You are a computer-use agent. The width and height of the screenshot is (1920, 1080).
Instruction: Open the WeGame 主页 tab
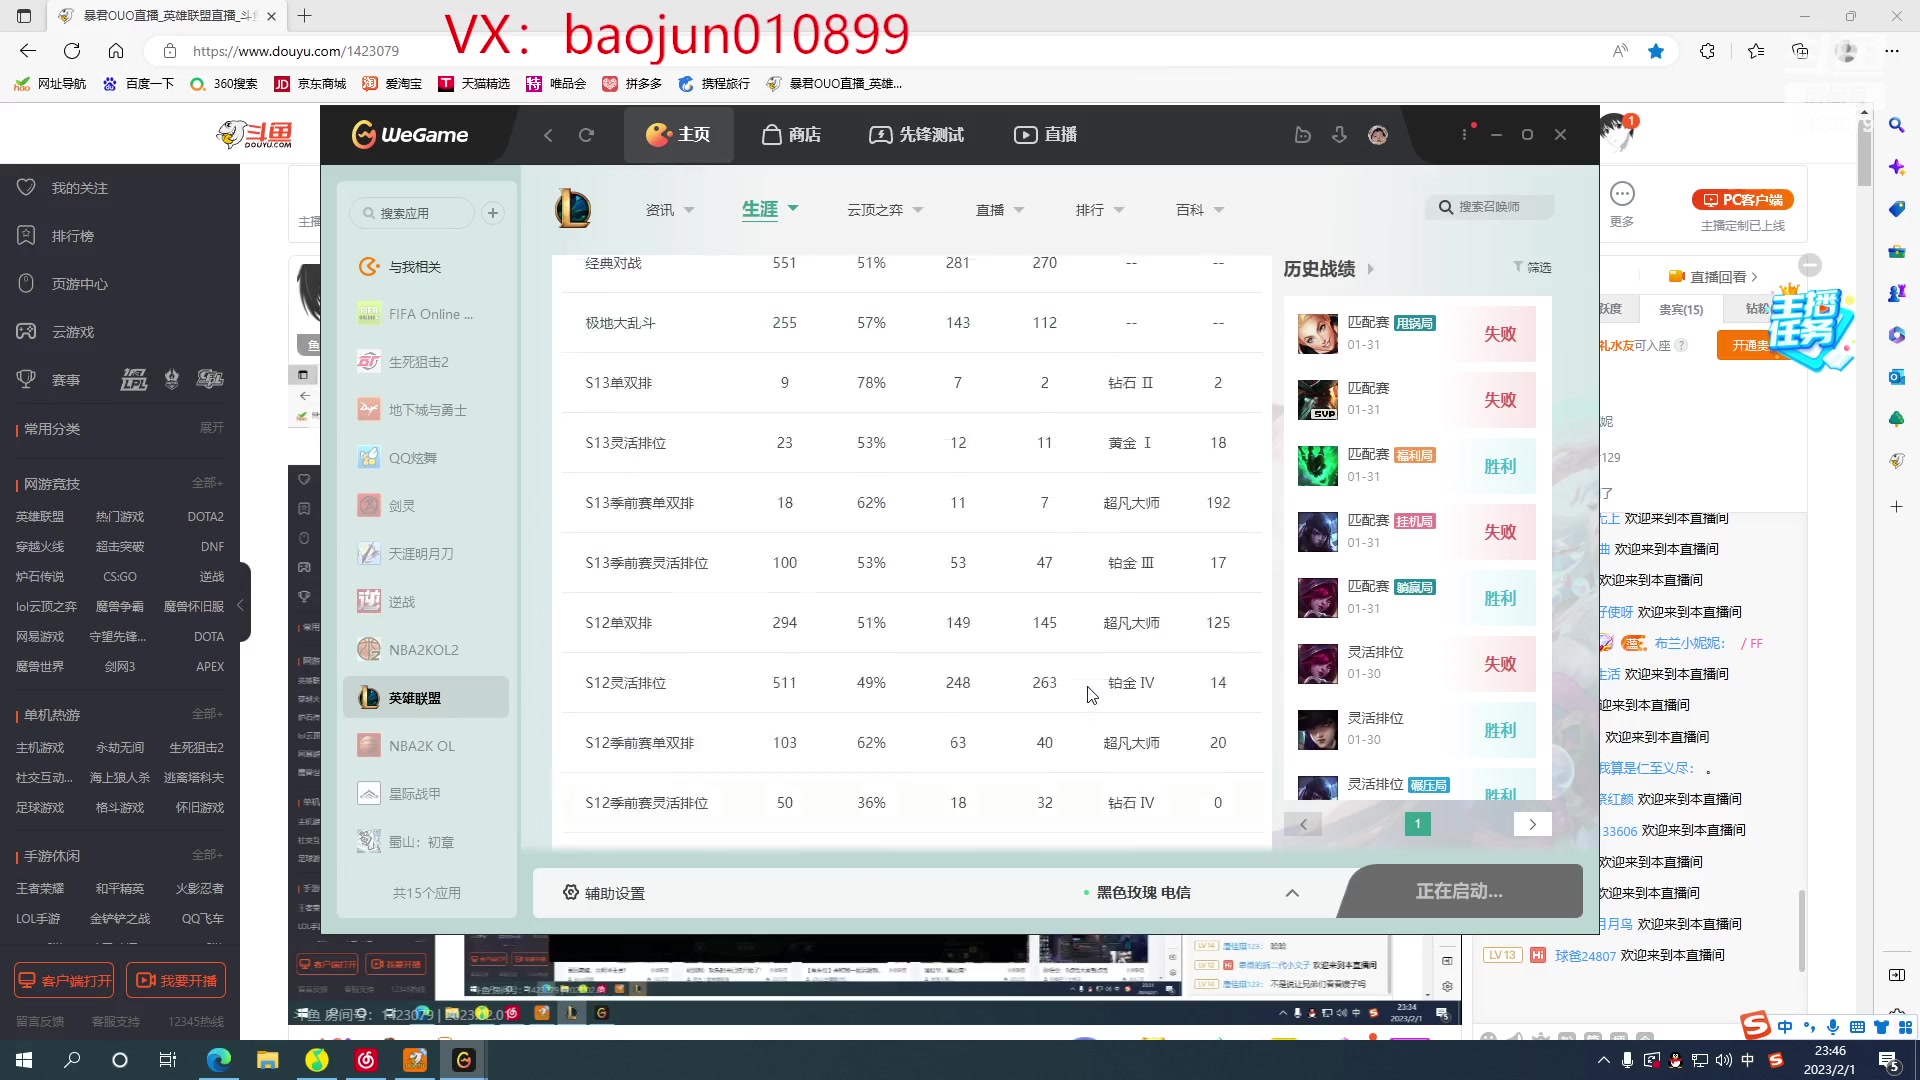[678, 135]
